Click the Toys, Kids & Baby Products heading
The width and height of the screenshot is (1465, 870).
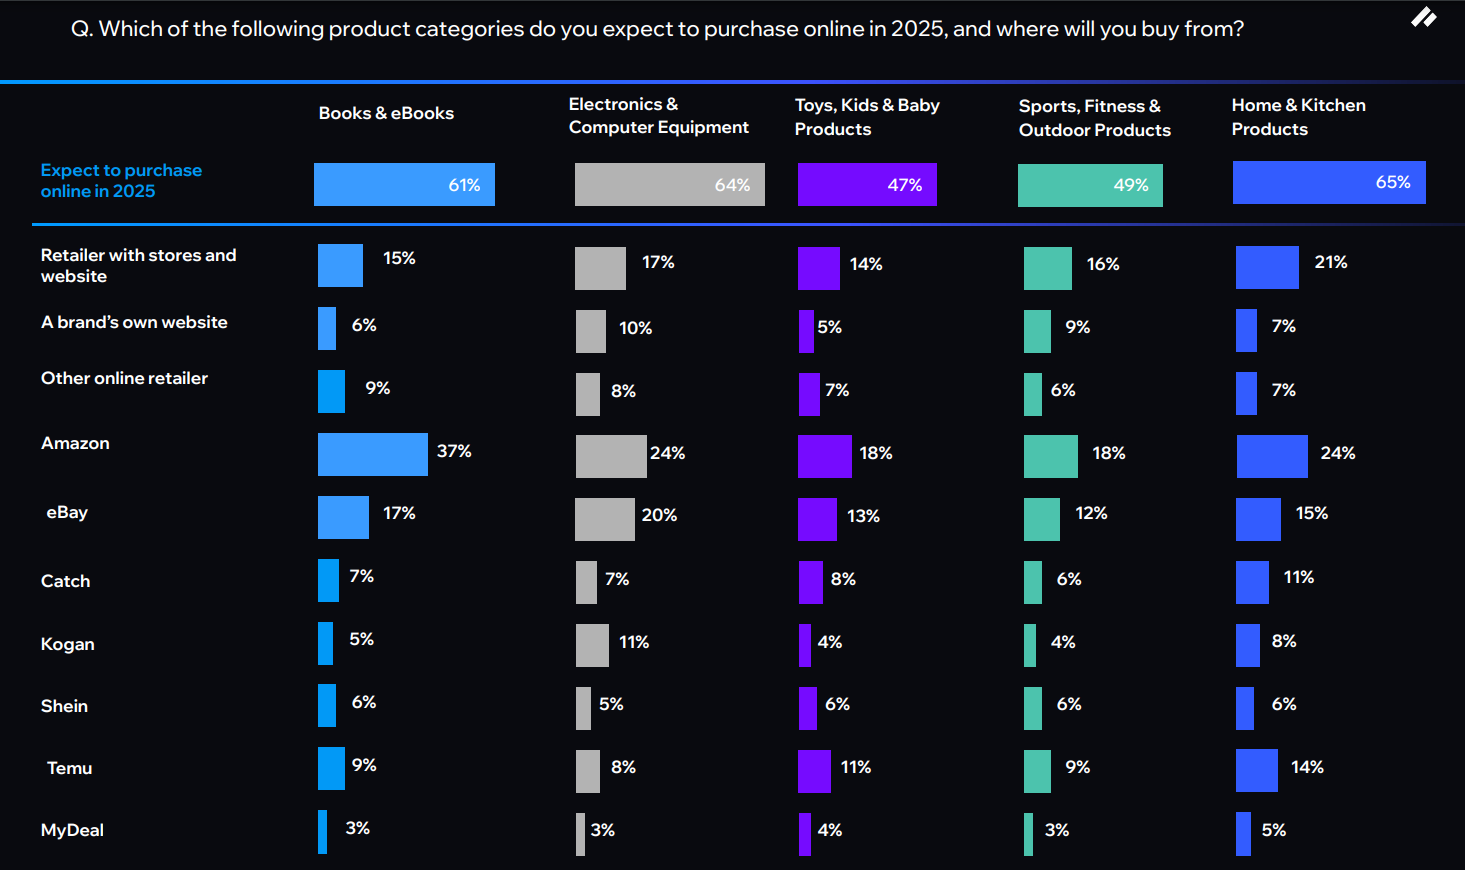coord(867,117)
